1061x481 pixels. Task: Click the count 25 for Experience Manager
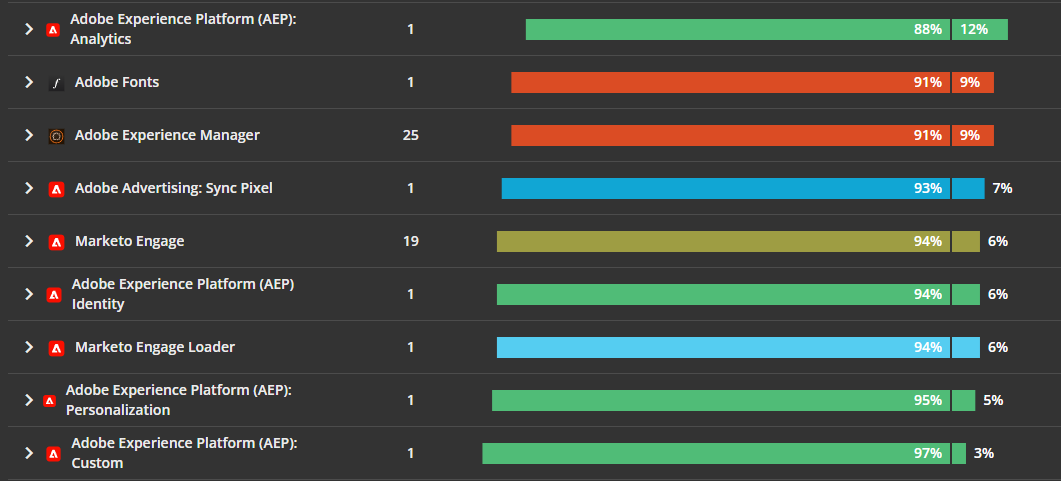tap(411, 135)
